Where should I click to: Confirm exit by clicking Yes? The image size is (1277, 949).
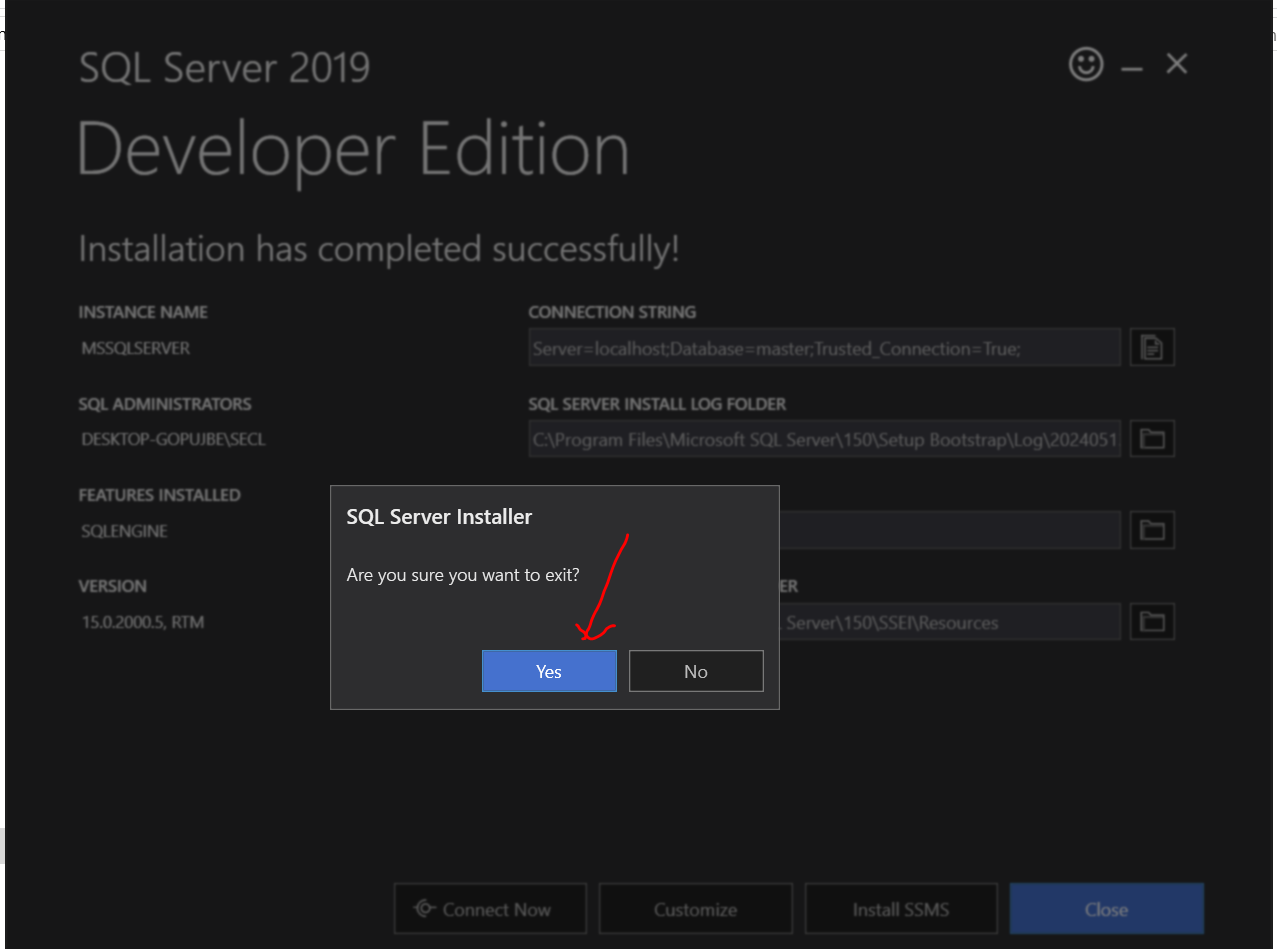click(549, 671)
